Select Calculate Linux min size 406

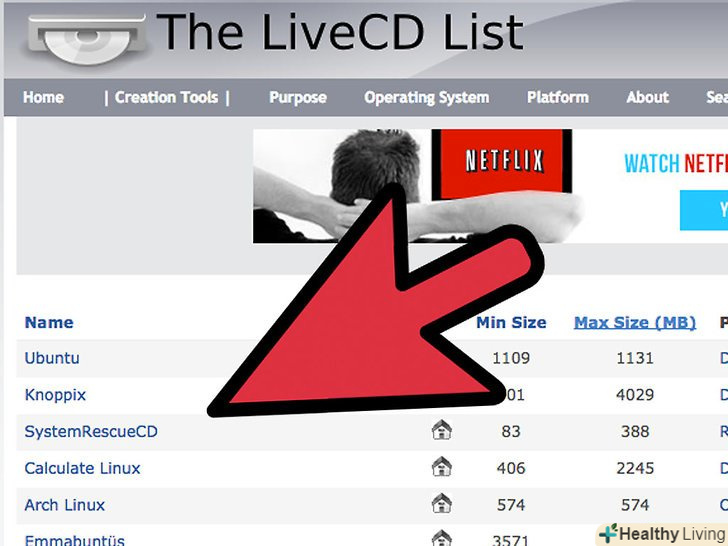click(511, 468)
